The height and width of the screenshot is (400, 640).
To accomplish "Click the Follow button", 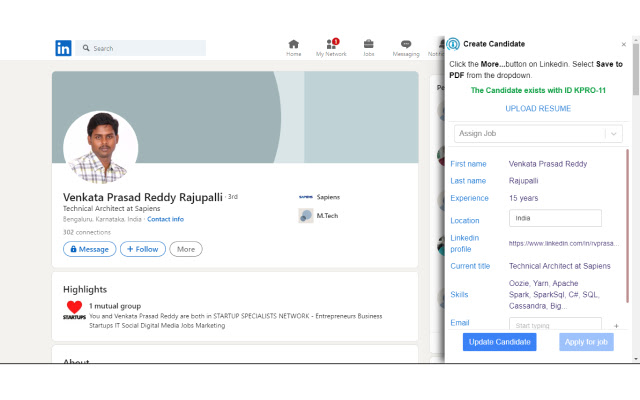I will 143,249.
